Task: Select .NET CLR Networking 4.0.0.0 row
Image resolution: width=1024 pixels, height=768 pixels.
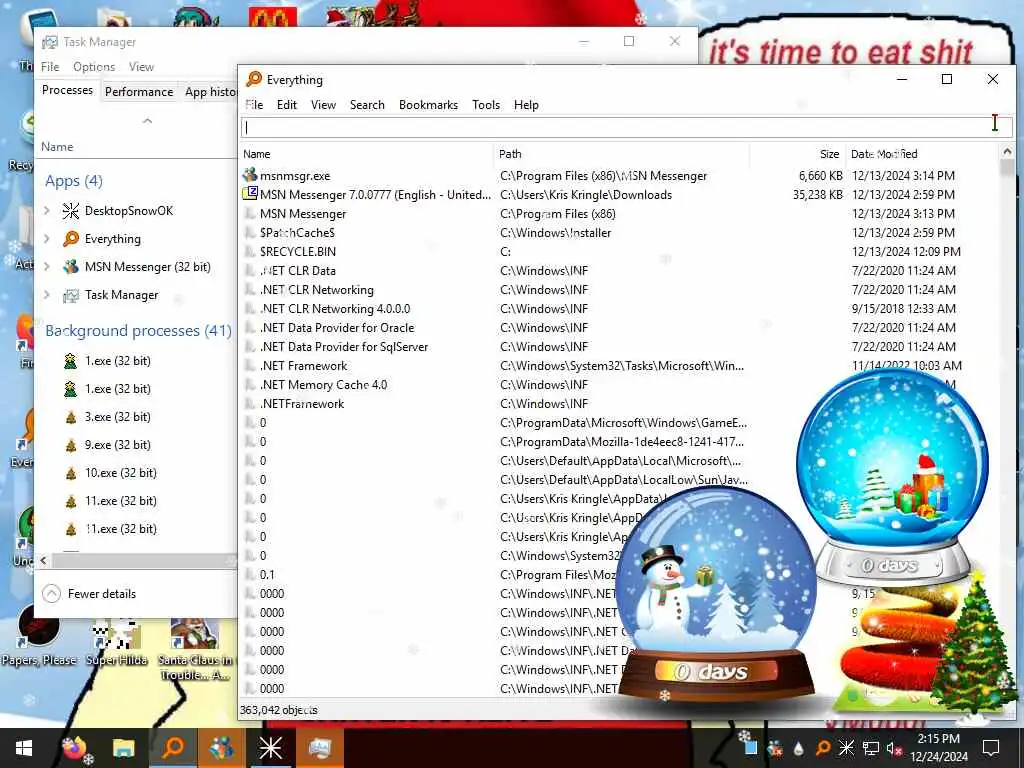Action: [619, 308]
